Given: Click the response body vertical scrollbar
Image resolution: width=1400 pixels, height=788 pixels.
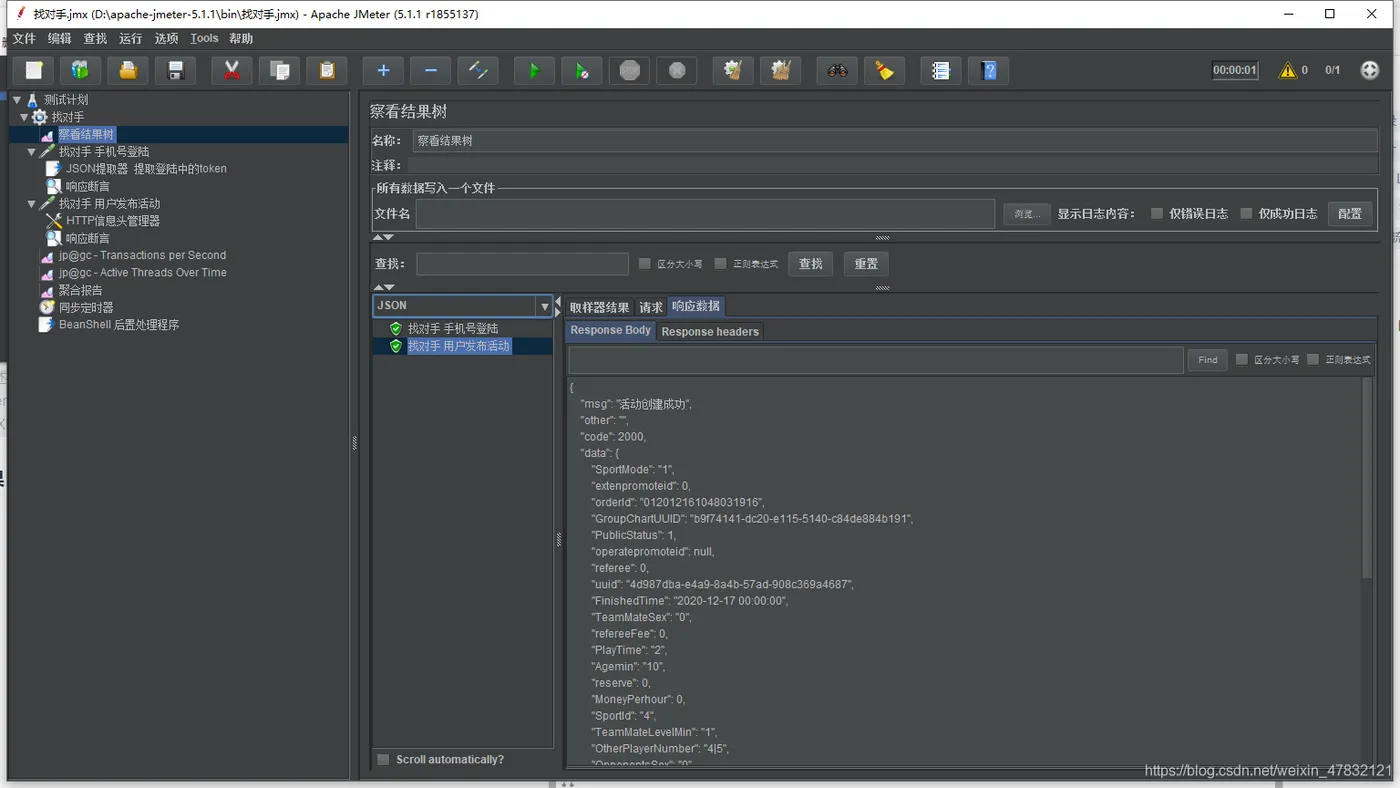Looking at the screenshot, I should point(1367,478).
